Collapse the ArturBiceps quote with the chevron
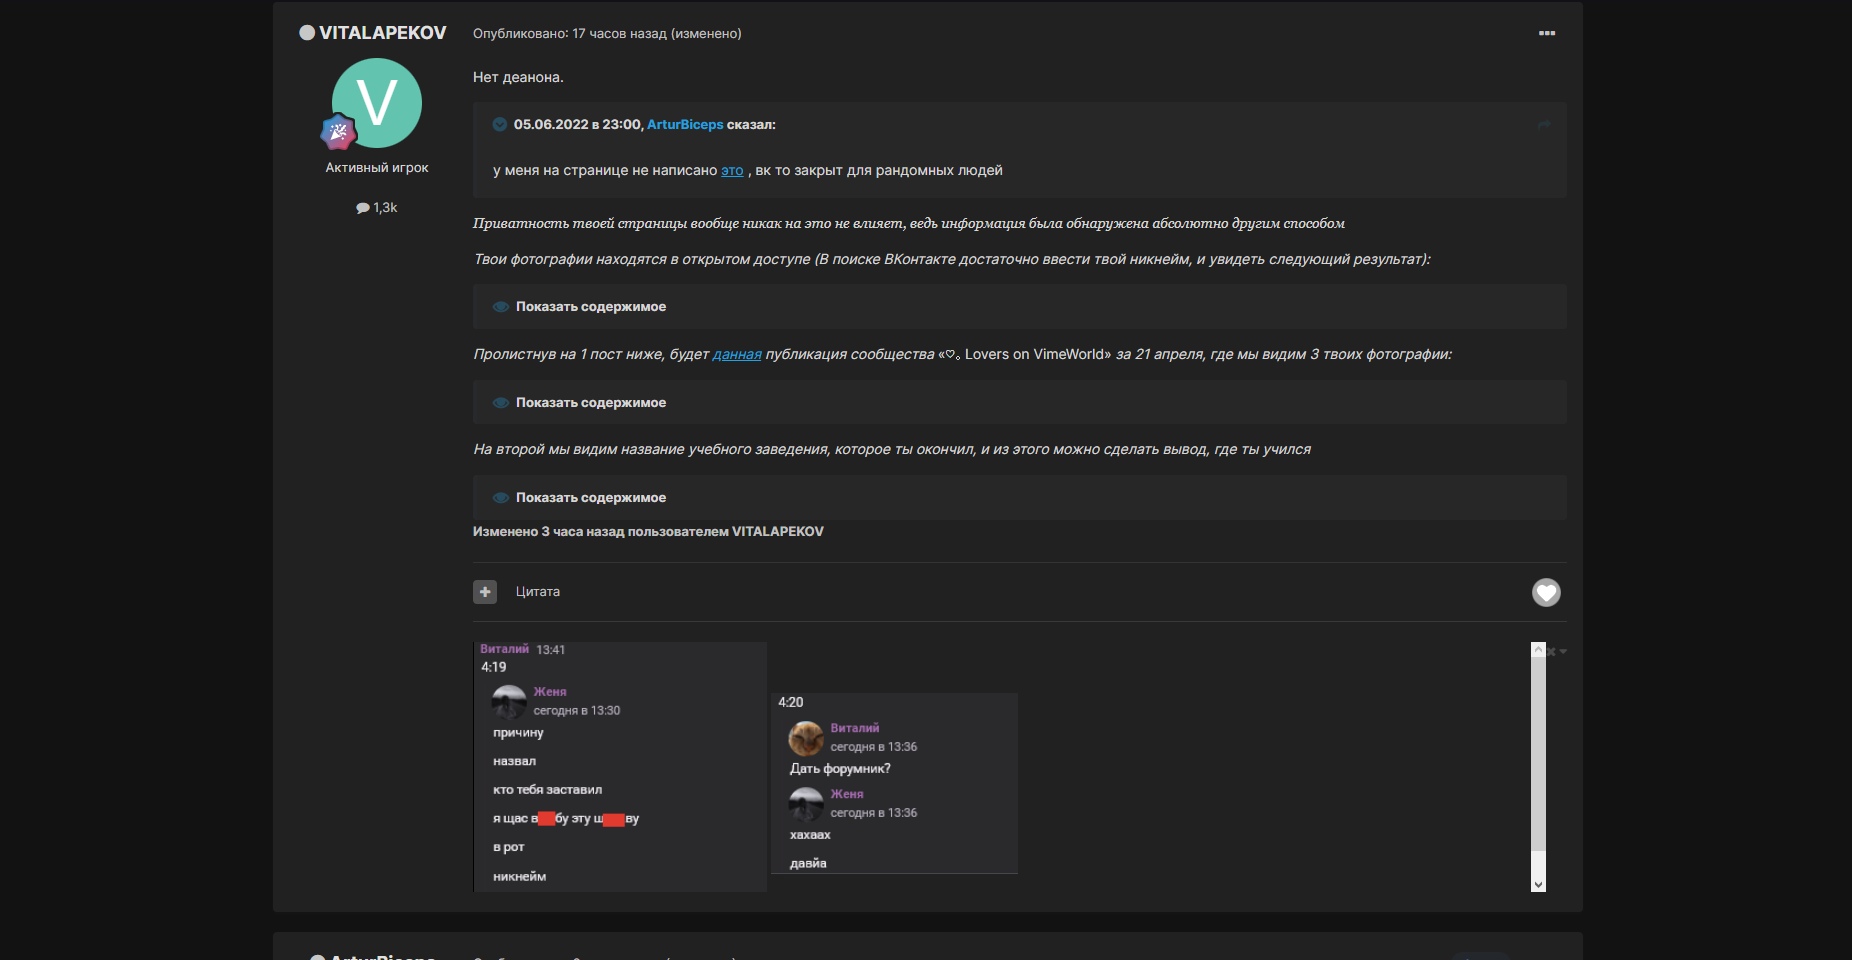This screenshot has width=1852, height=960. [x=500, y=125]
